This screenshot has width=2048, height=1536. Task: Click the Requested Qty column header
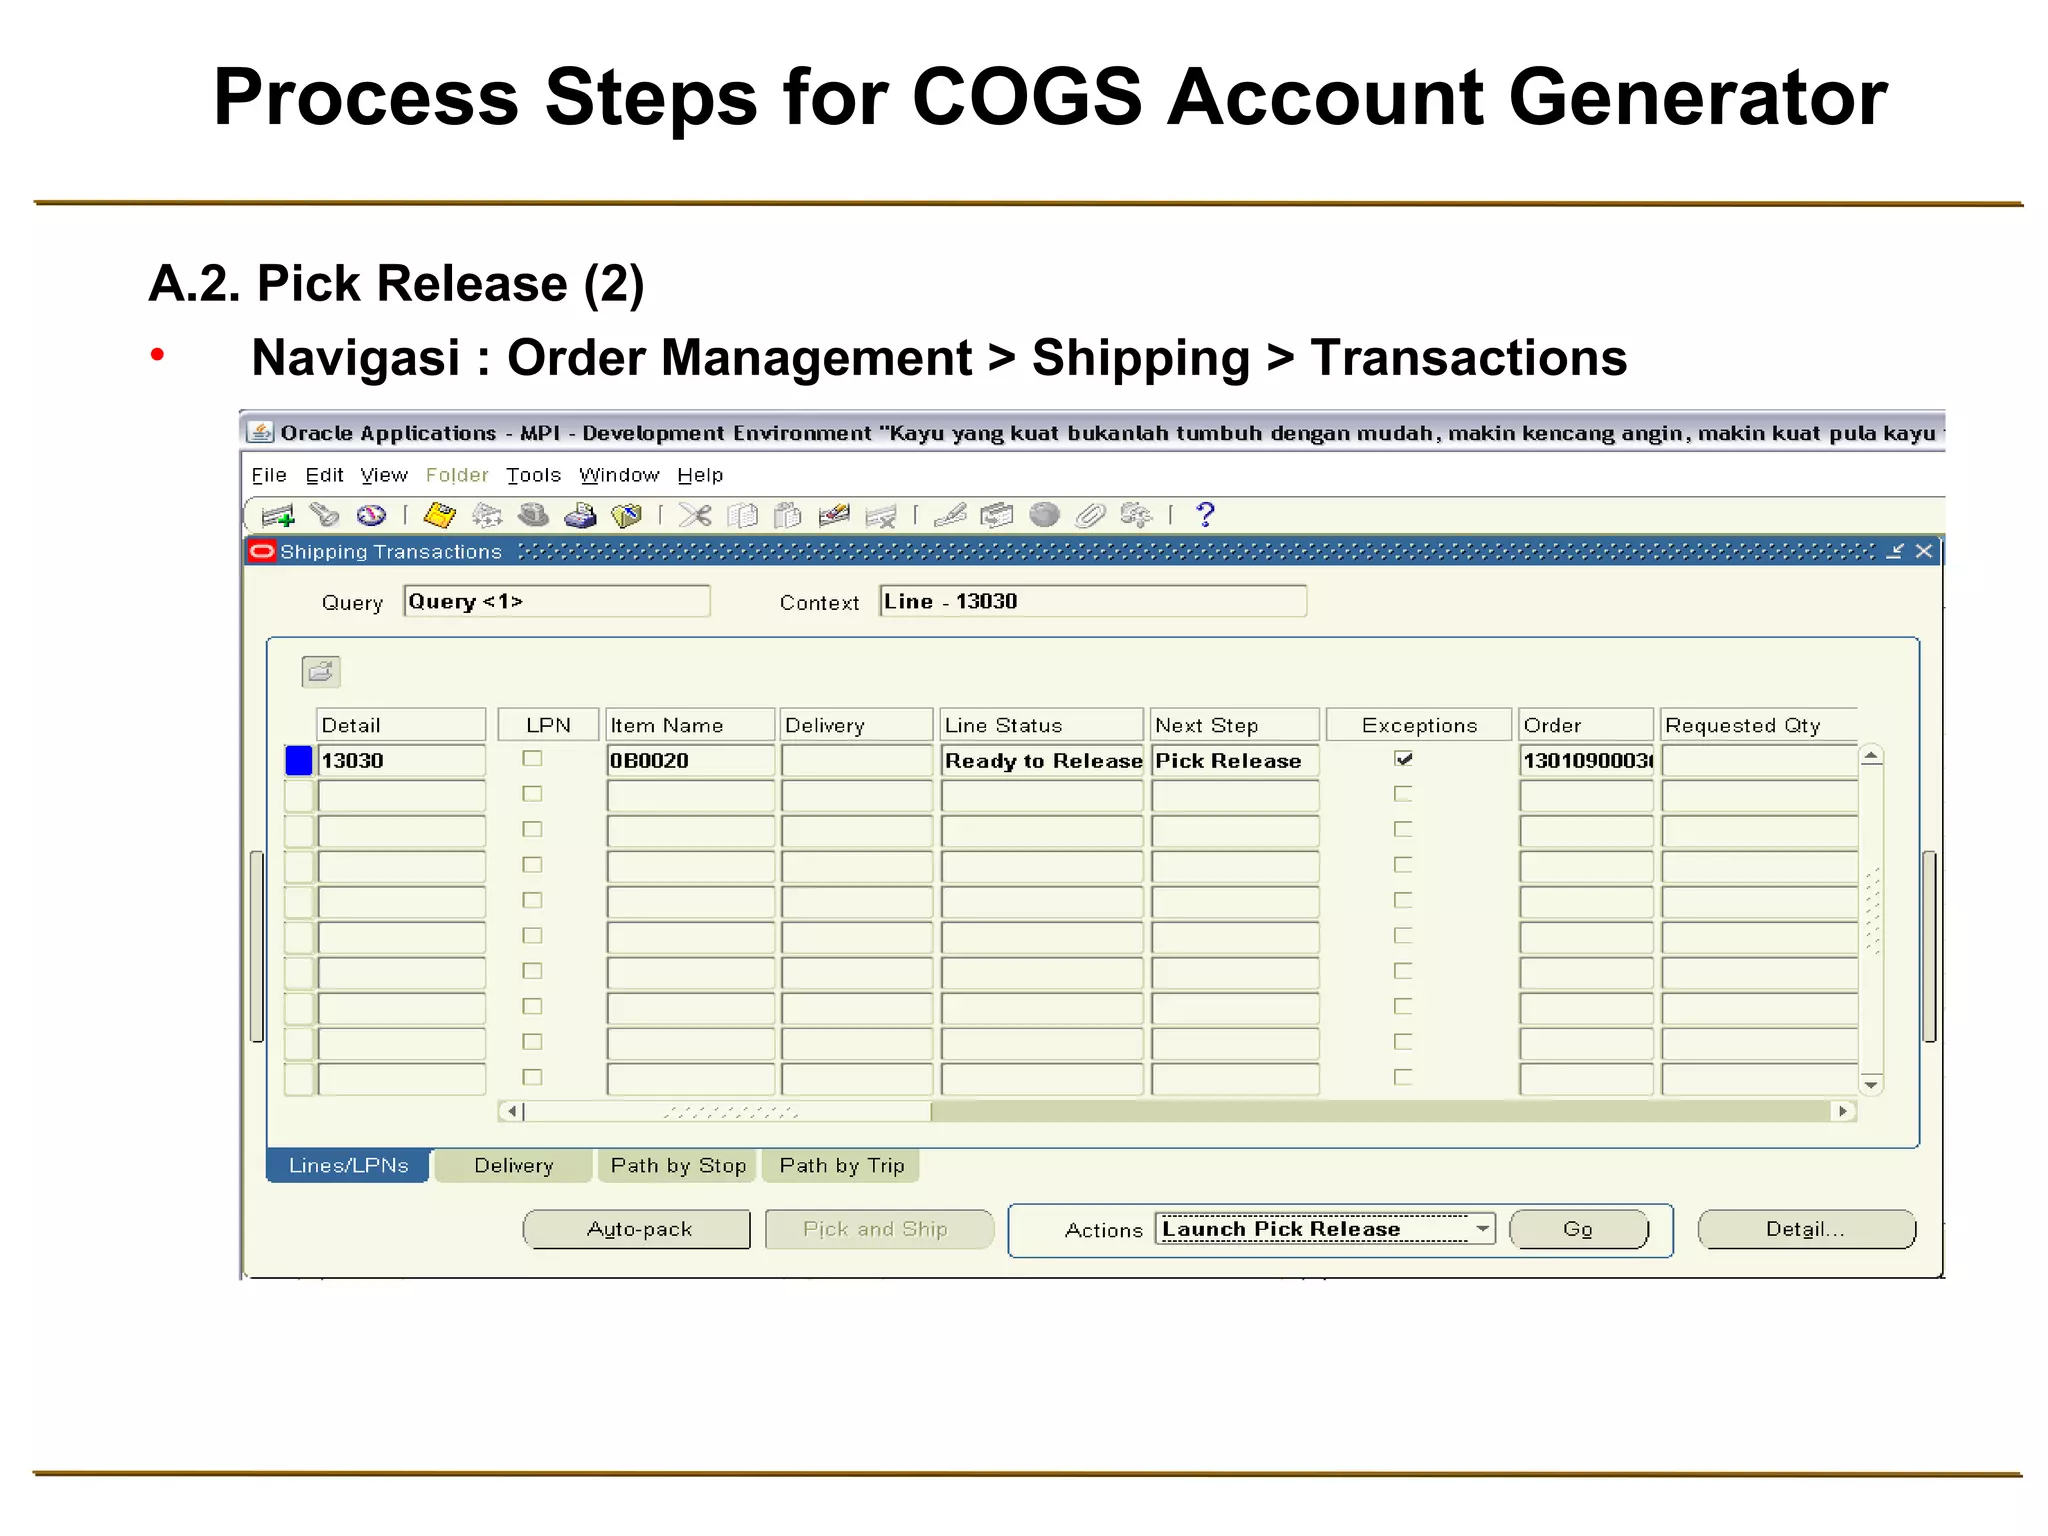pos(1760,725)
